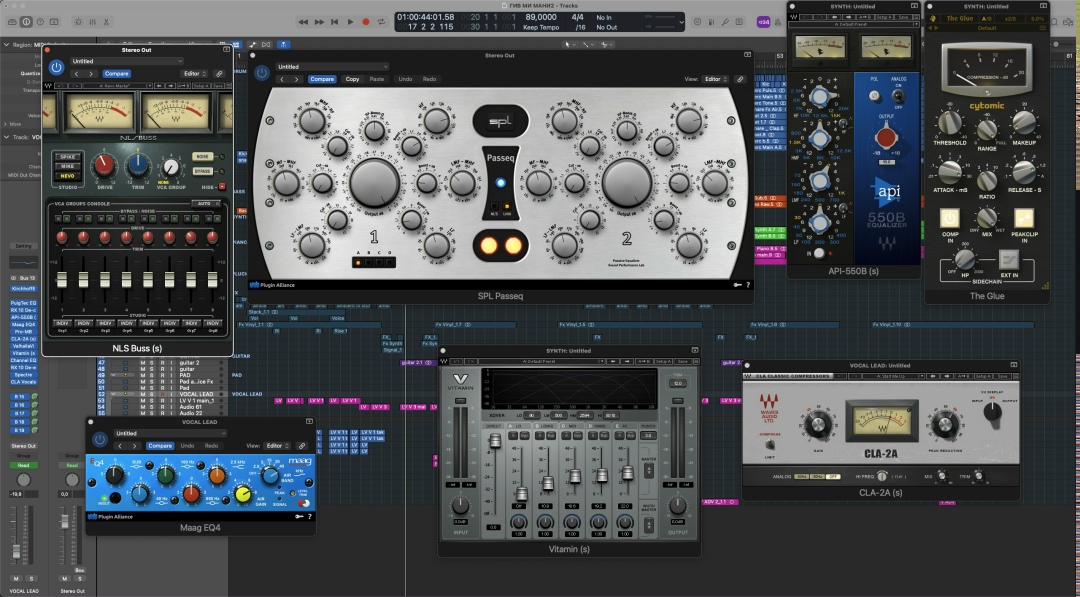Click the VOCAL LEAD channel volume fader
The image size is (1080, 597).
tap(16, 551)
